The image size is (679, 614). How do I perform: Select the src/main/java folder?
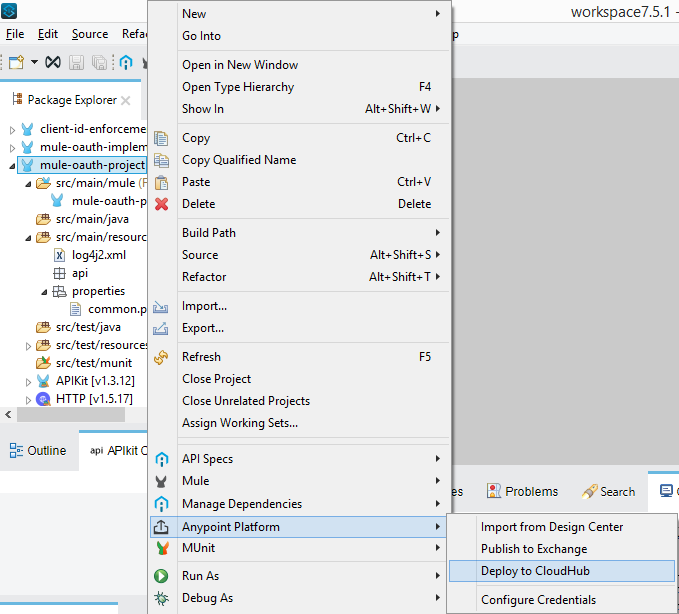point(92,219)
